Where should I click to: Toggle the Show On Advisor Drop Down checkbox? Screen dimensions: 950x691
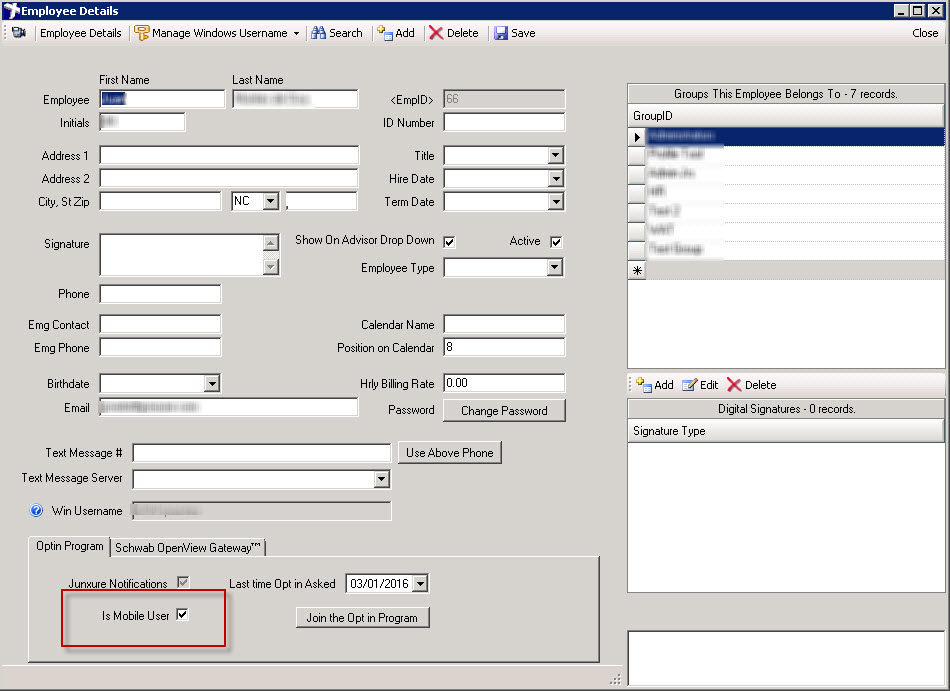tap(449, 242)
